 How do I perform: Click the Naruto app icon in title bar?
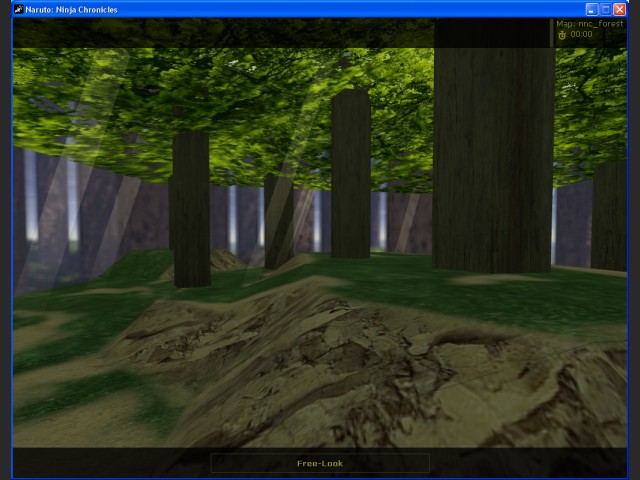coord(19,9)
